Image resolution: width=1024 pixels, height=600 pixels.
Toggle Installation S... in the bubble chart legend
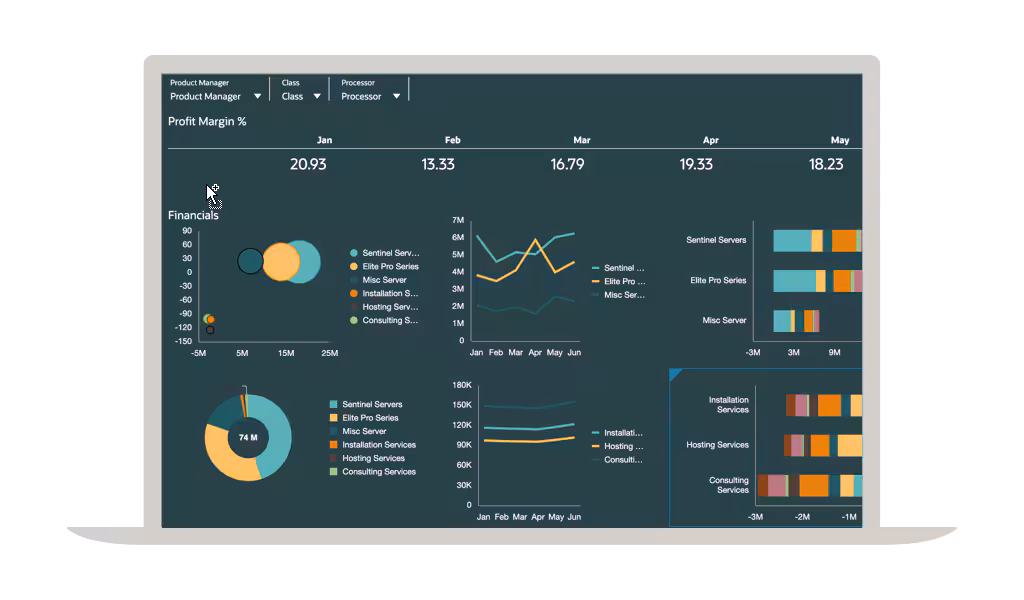point(384,293)
